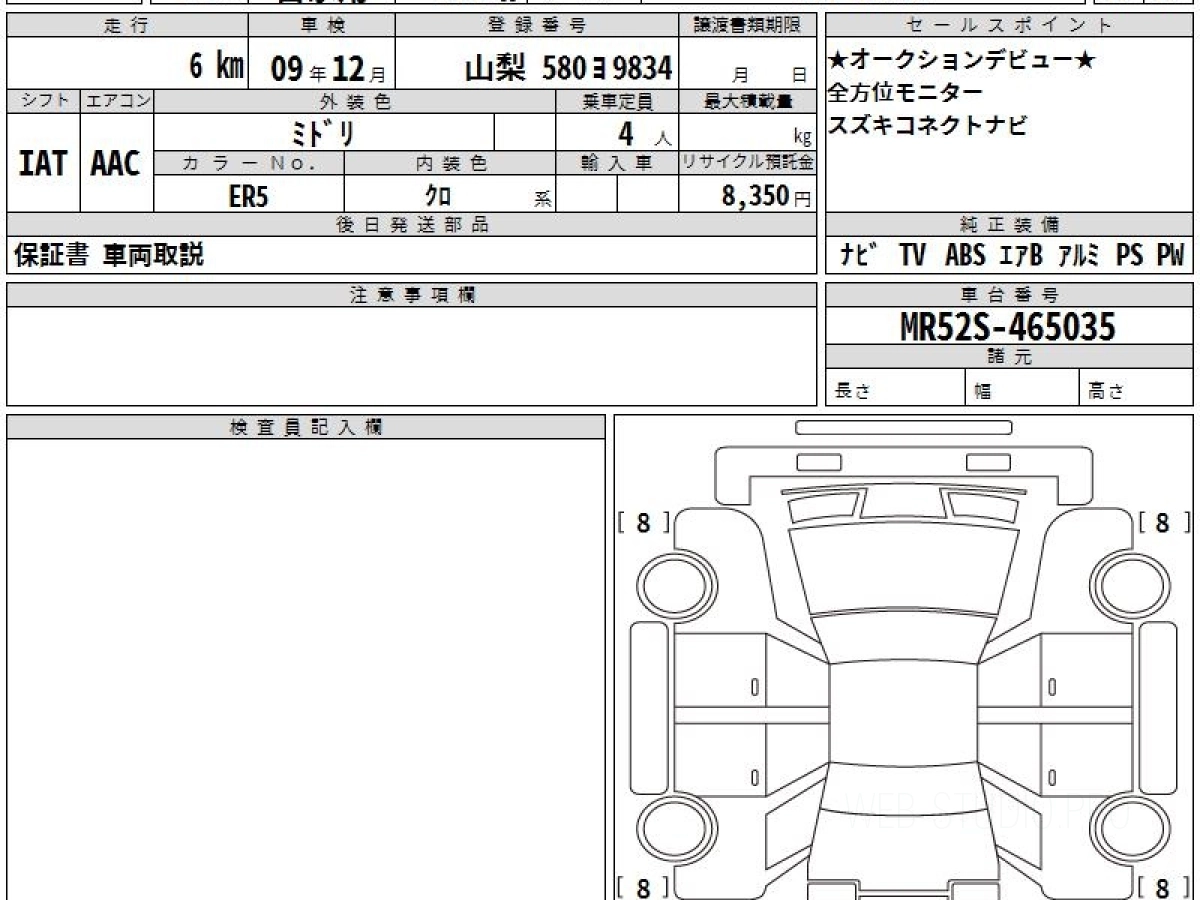The height and width of the screenshot is (900, 1200).
Task: Select color code ER5
Action: click(x=249, y=196)
